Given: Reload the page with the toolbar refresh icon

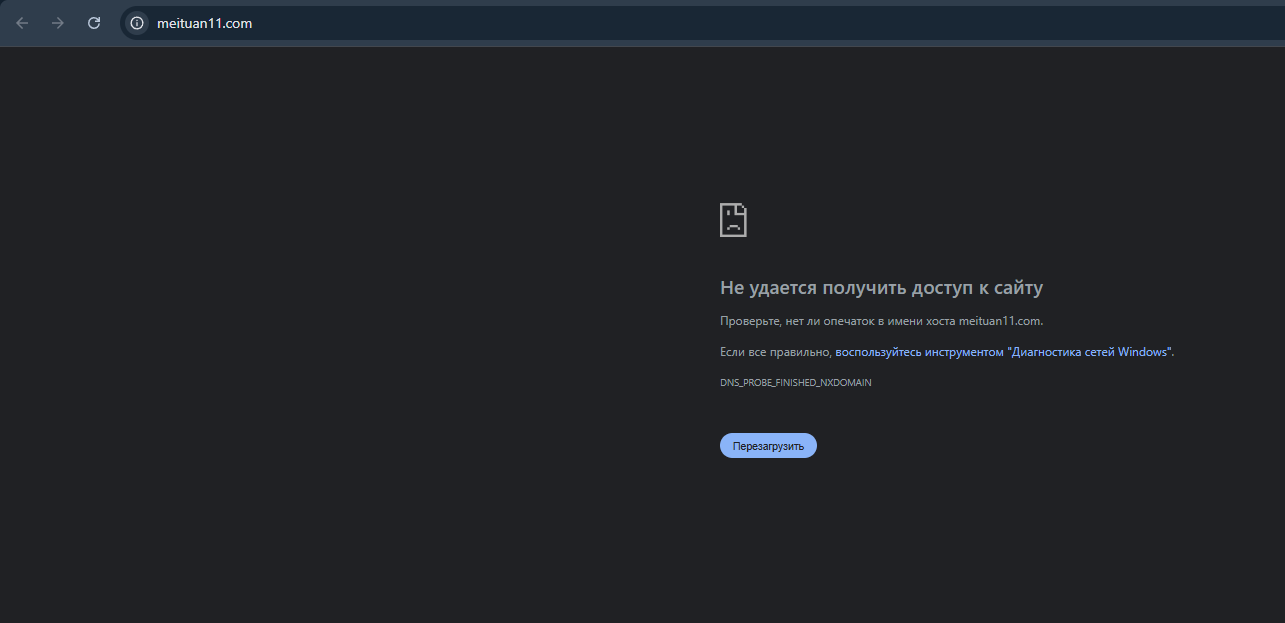Looking at the screenshot, I should tap(94, 23).
